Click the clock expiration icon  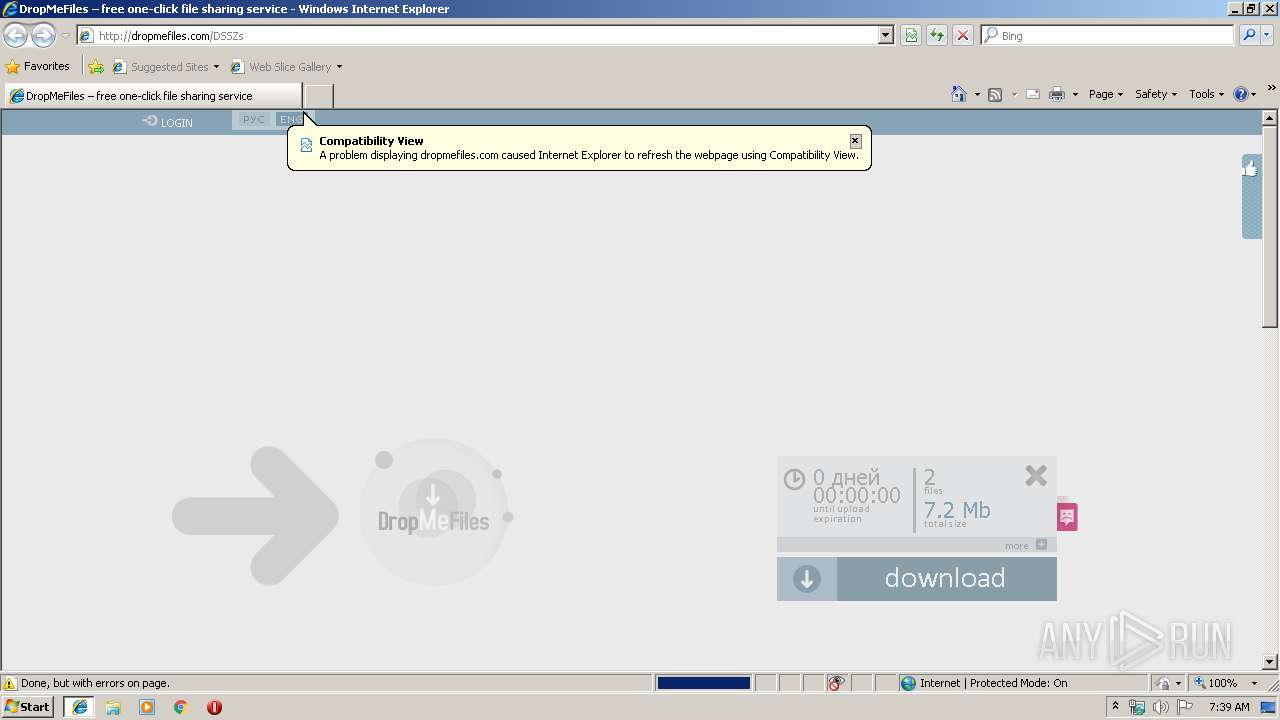click(794, 479)
